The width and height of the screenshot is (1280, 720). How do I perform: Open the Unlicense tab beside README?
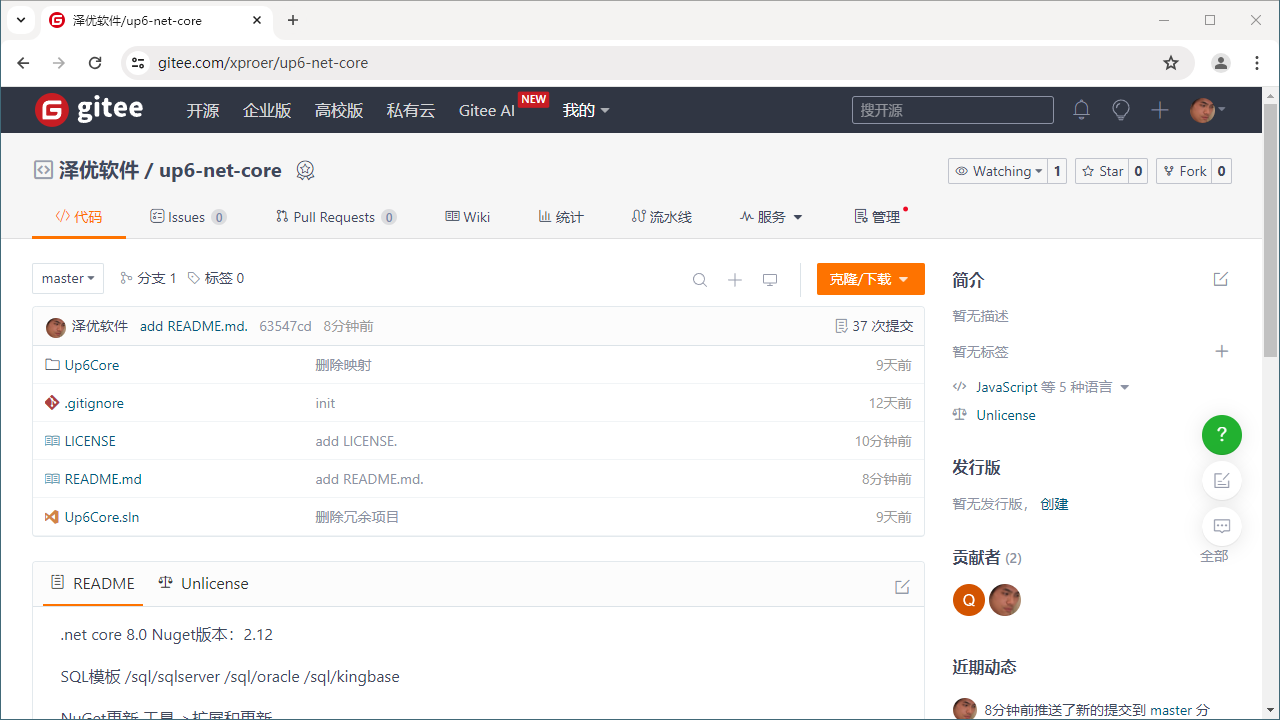[x=204, y=583]
